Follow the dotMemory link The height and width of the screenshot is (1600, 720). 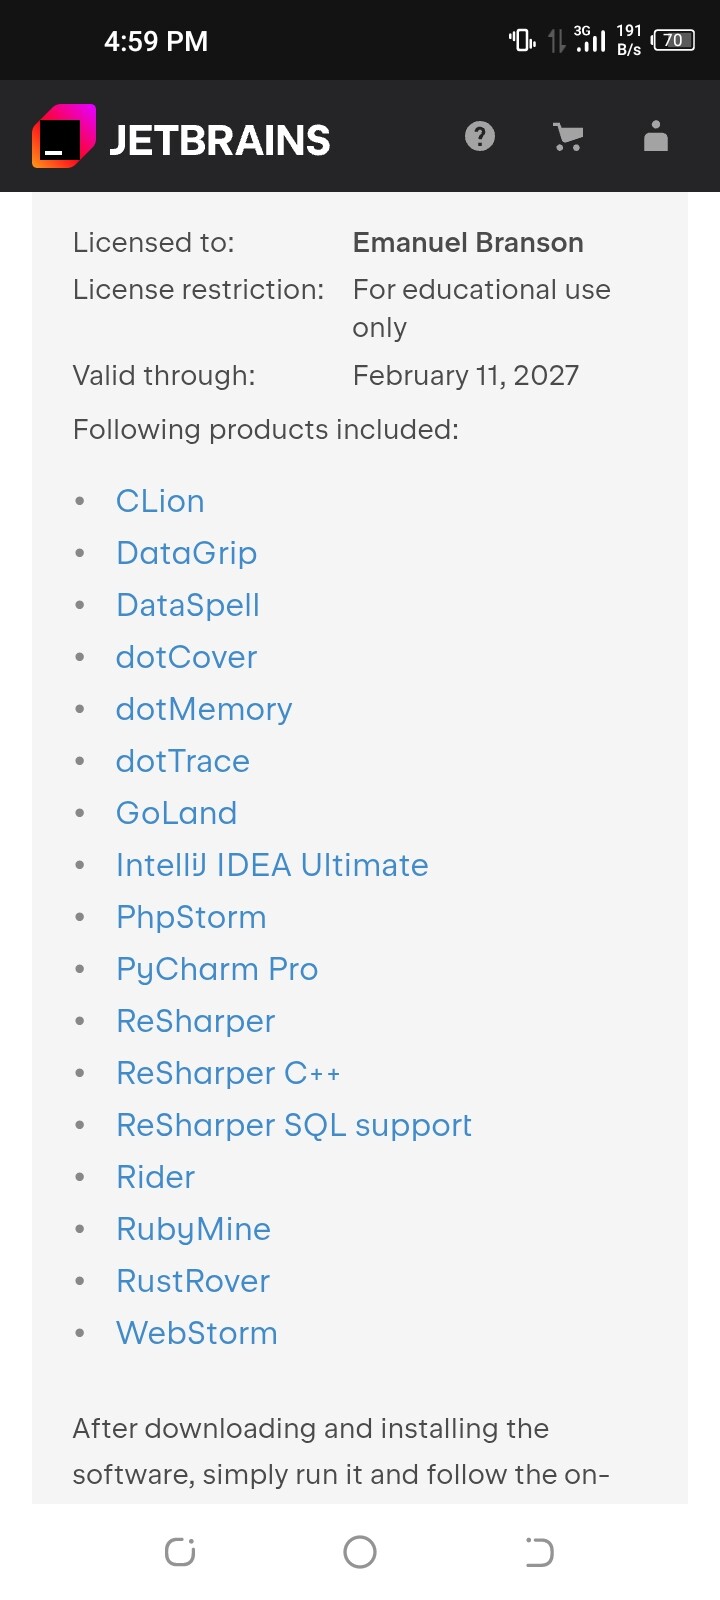tap(204, 709)
